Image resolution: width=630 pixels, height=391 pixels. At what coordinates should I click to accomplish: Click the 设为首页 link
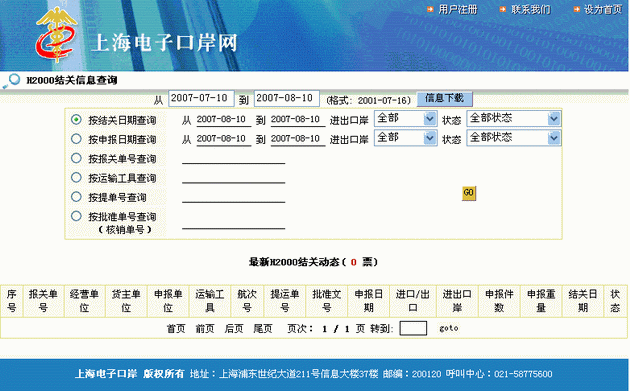(x=603, y=9)
